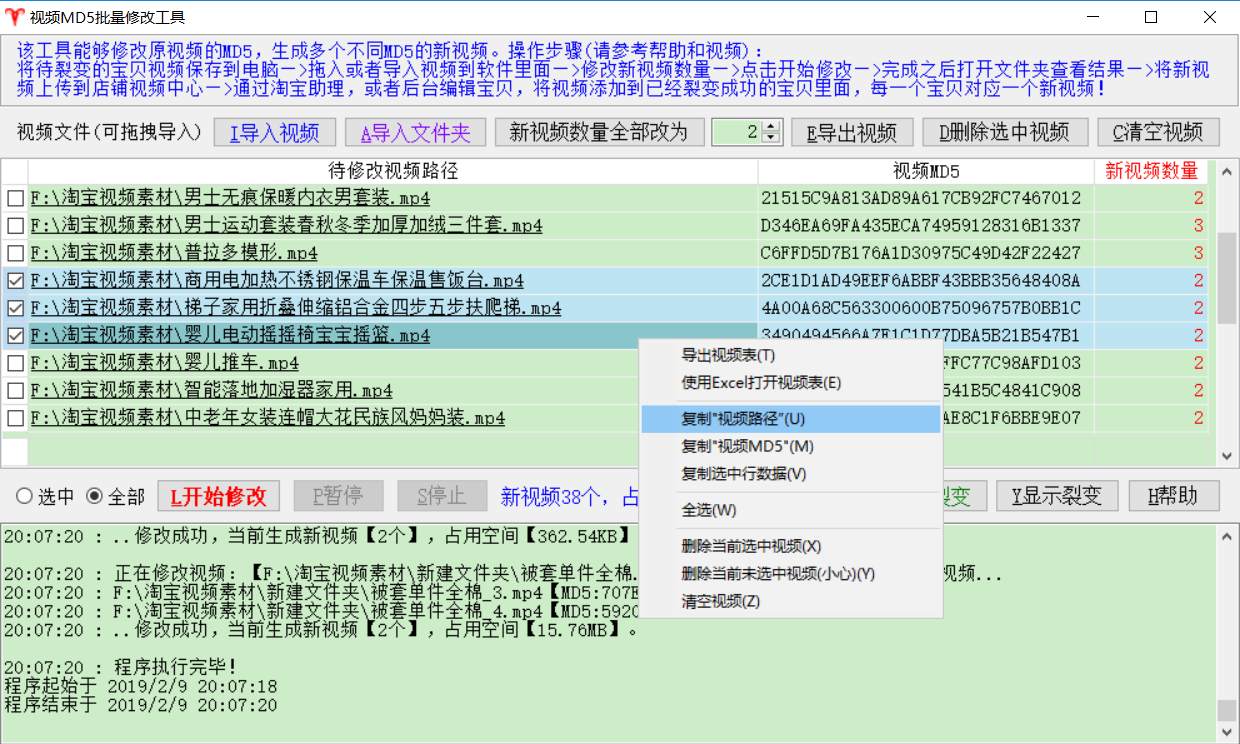Screen dimensions: 1240x744
Task: Decrease new video count with spinner down arrow
Action: [770, 138]
